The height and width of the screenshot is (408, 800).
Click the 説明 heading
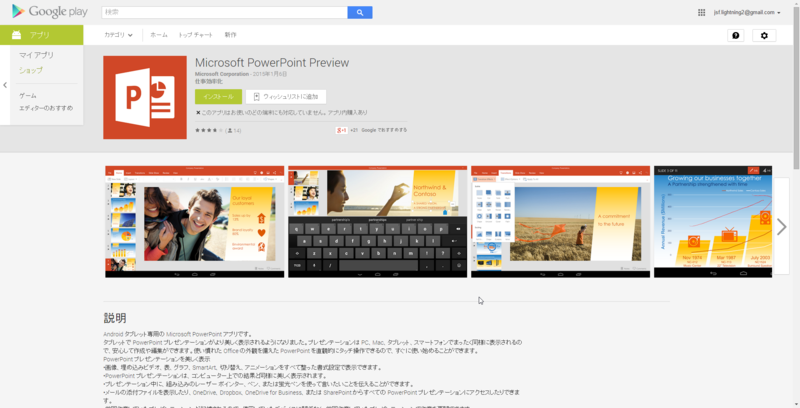tap(115, 318)
